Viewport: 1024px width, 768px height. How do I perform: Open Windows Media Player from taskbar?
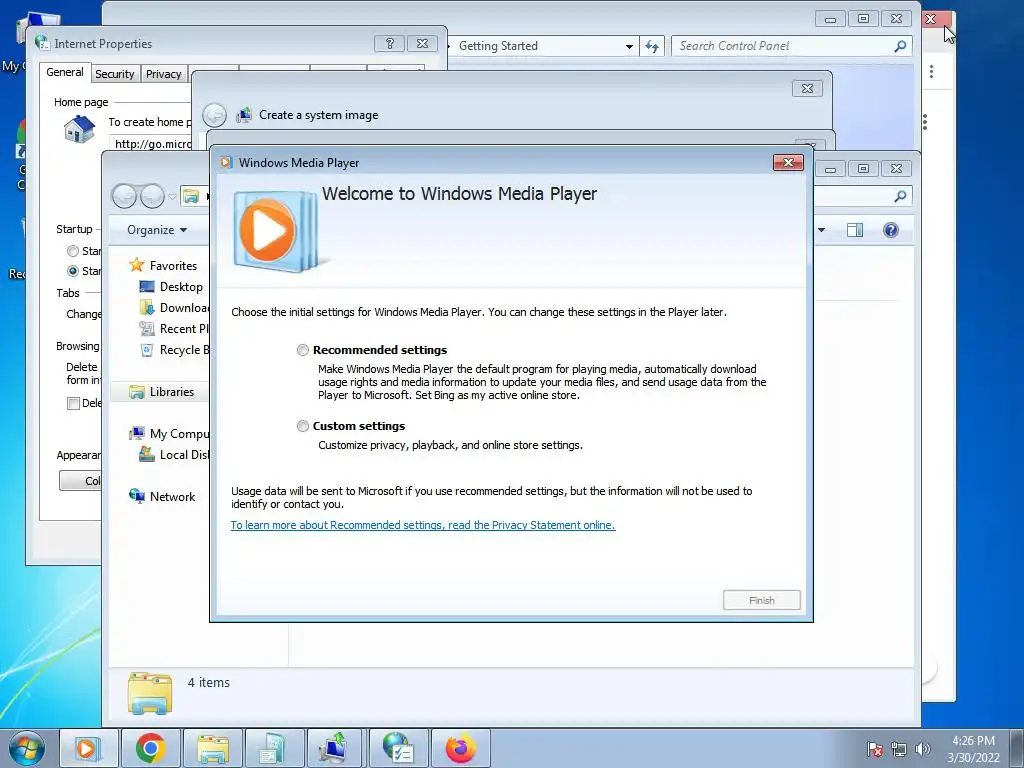pyautogui.click(x=88, y=748)
